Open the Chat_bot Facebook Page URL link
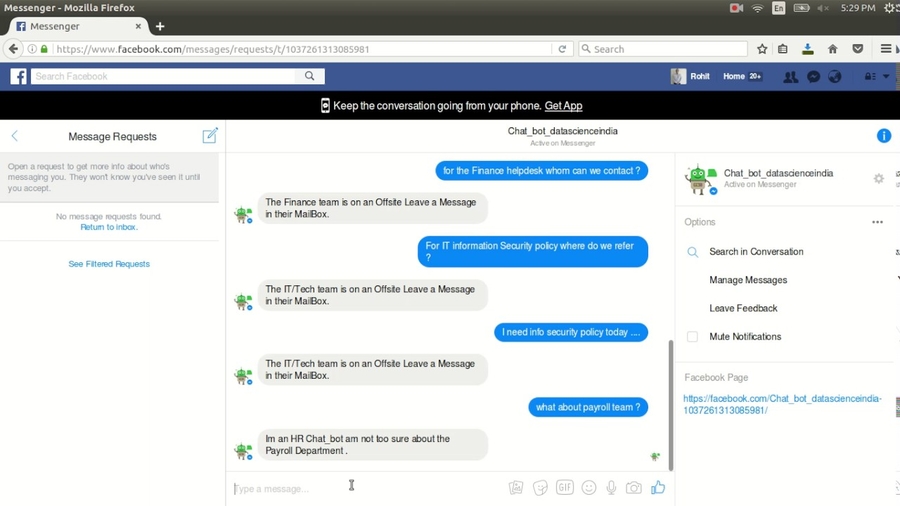Image resolution: width=900 pixels, height=506 pixels. tap(782, 404)
